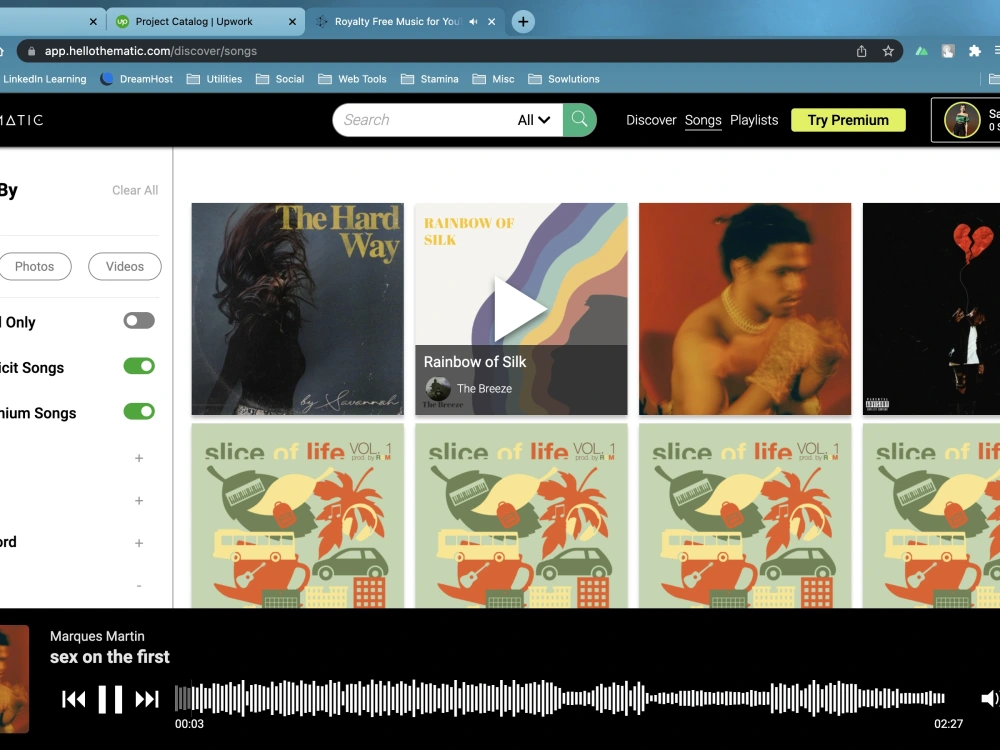Open the shirtless man orange album cover
This screenshot has width=1000, height=750.
click(x=745, y=309)
